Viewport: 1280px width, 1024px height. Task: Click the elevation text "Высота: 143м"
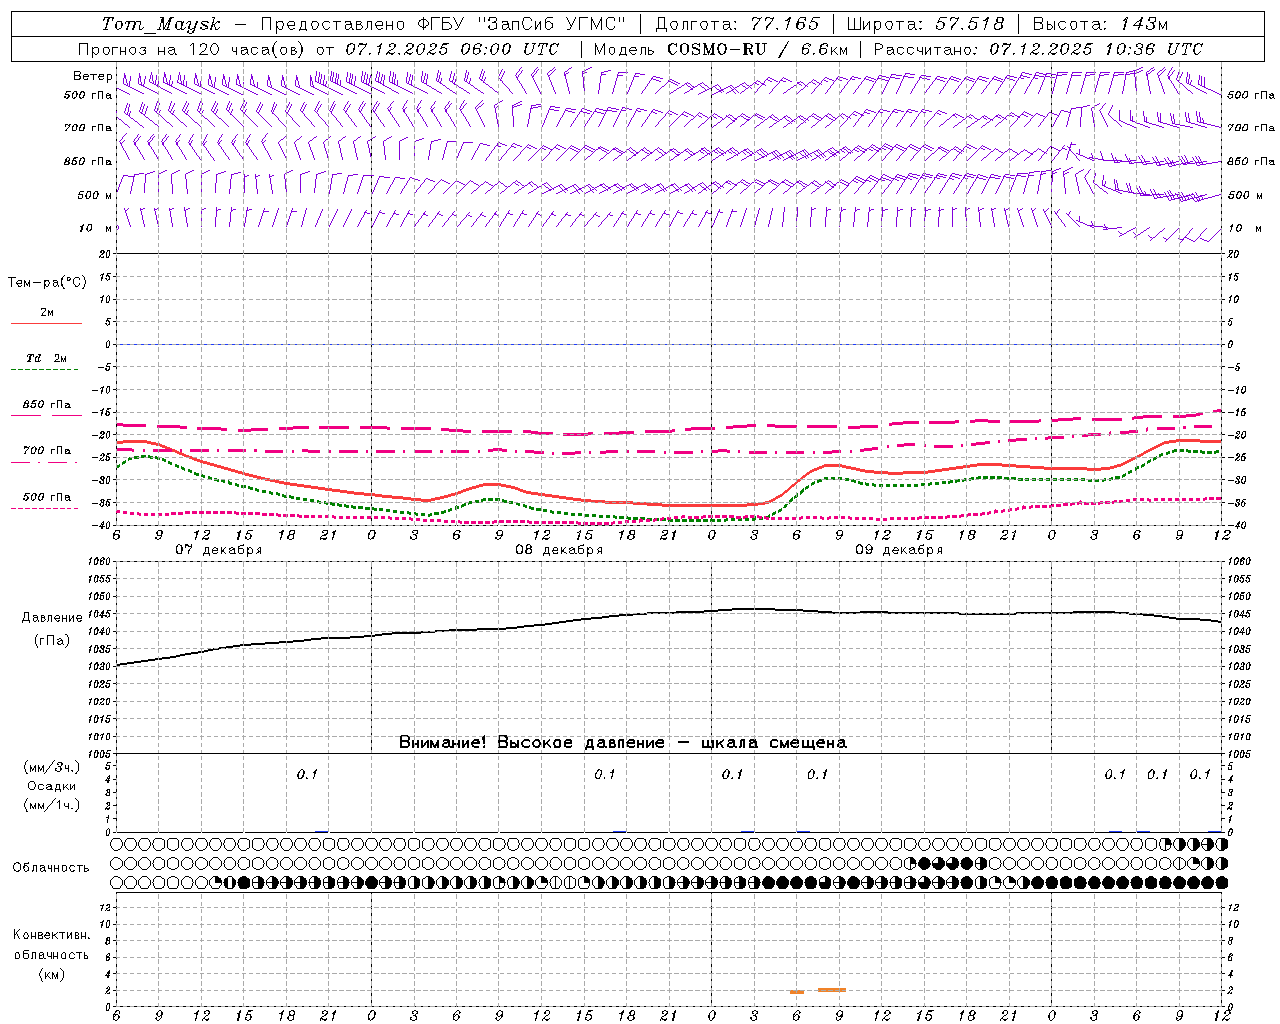pyautogui.click(x=1100, y=24)
